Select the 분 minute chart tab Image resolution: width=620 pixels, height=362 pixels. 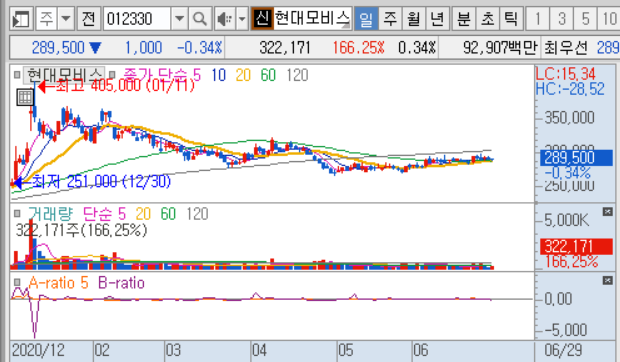[463, 18]
